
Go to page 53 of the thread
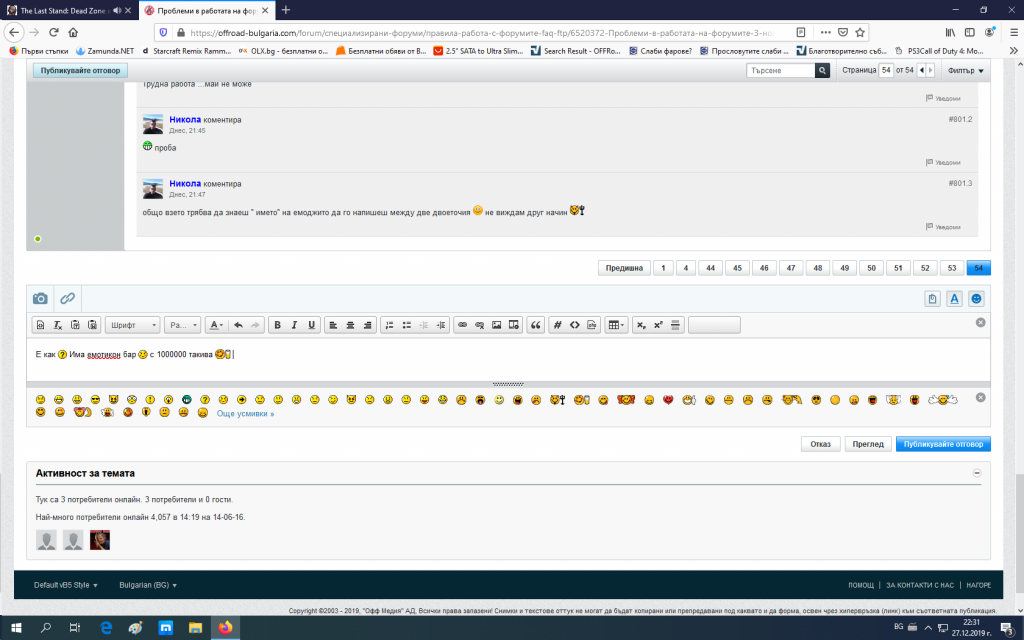tap(952, 268)
